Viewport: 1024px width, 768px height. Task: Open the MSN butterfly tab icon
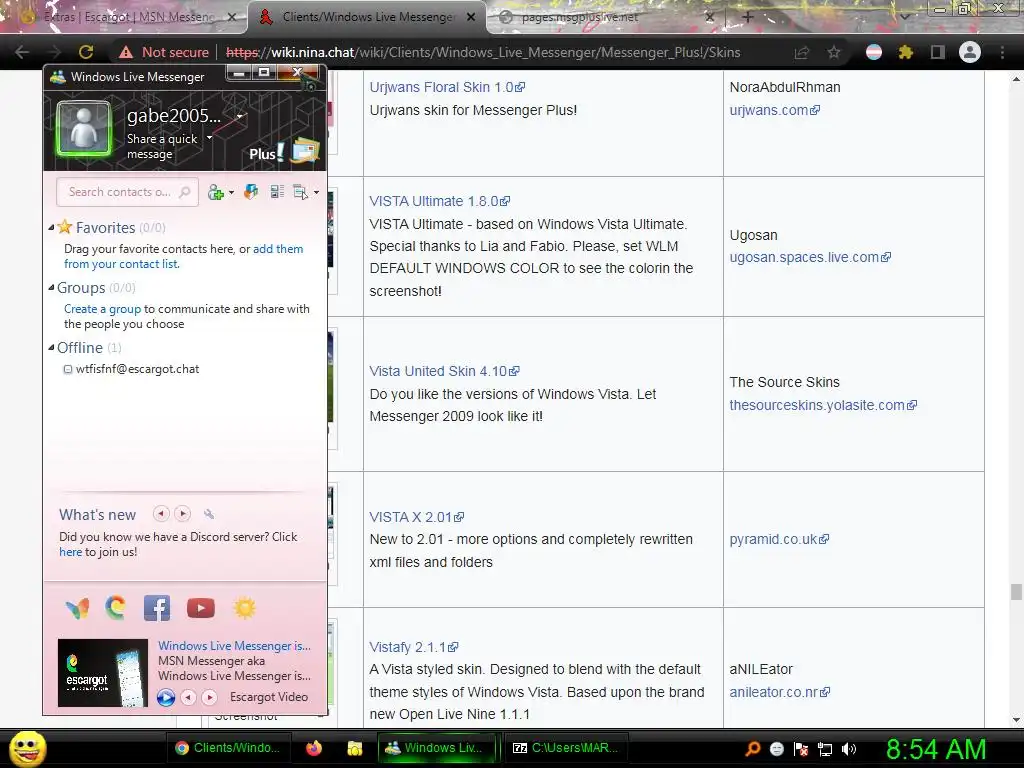78,608
